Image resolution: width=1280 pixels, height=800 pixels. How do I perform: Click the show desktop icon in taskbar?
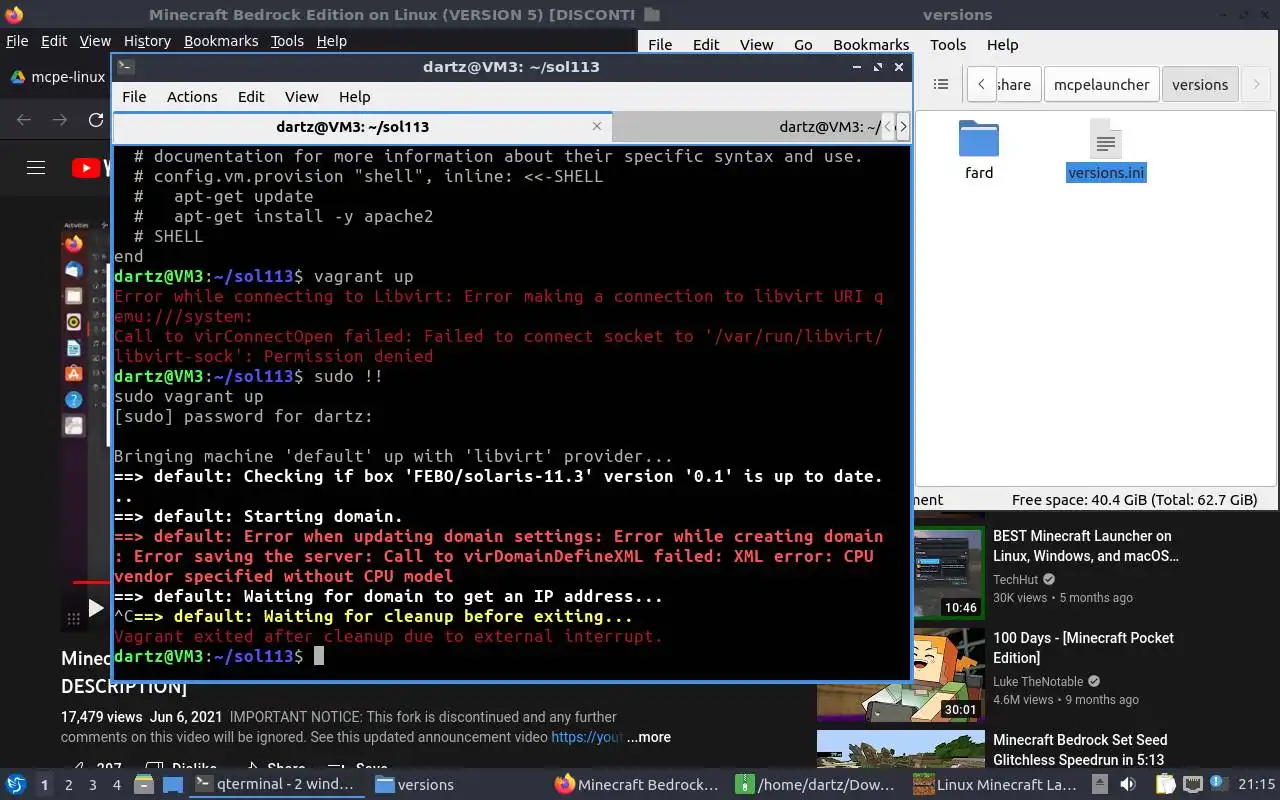click(x=173, y=785)
